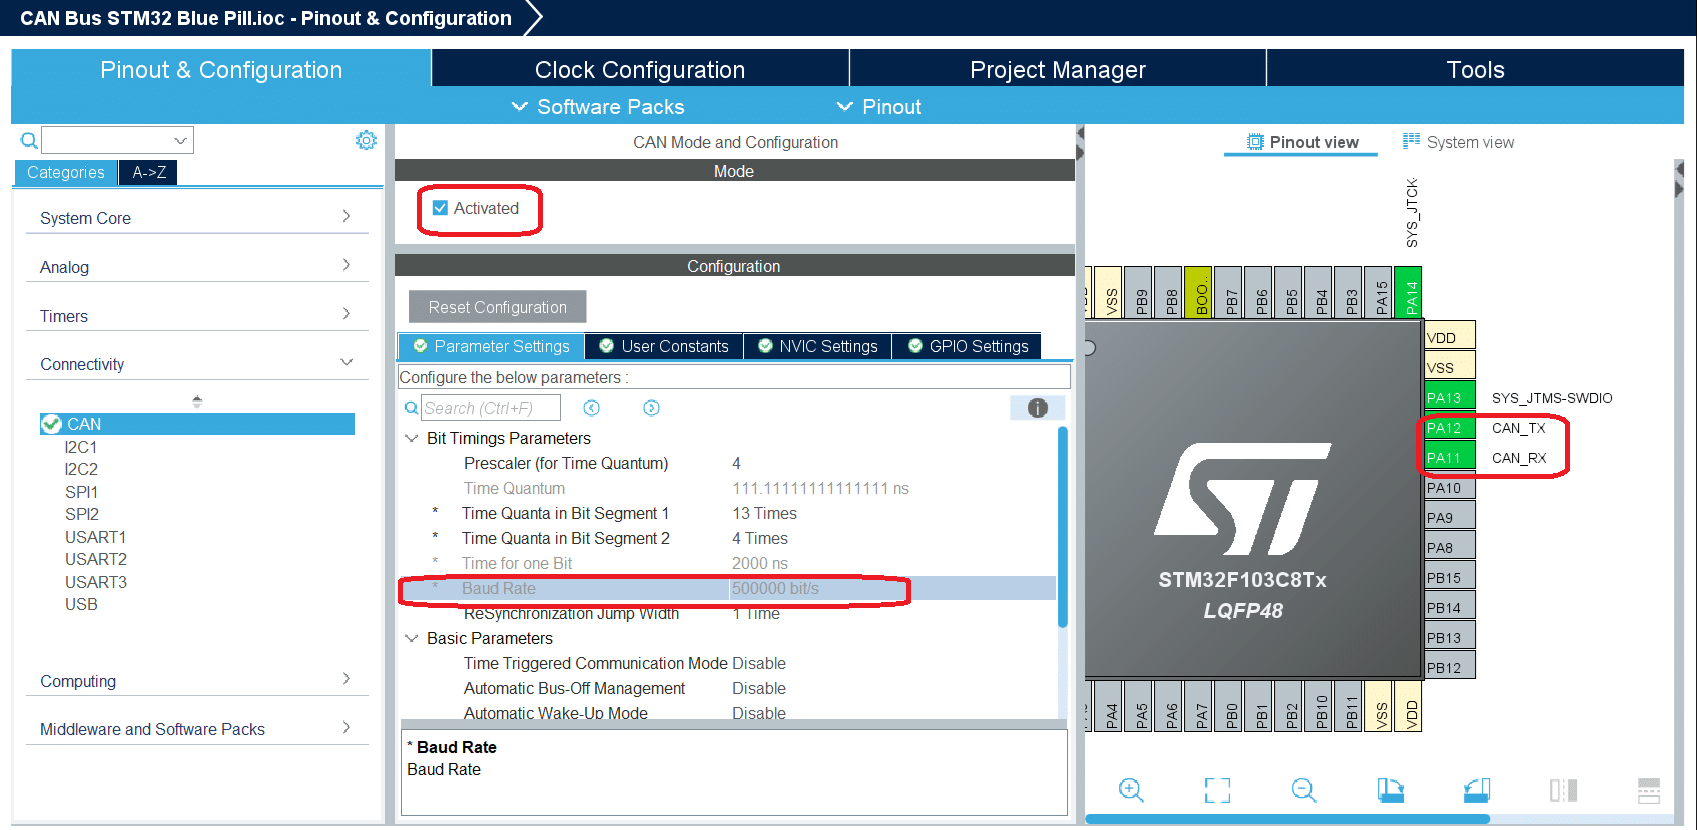Screen dimensions: 1698x830
Task: Open the peripheral search dropdown
Action: [x=180, y=140]
